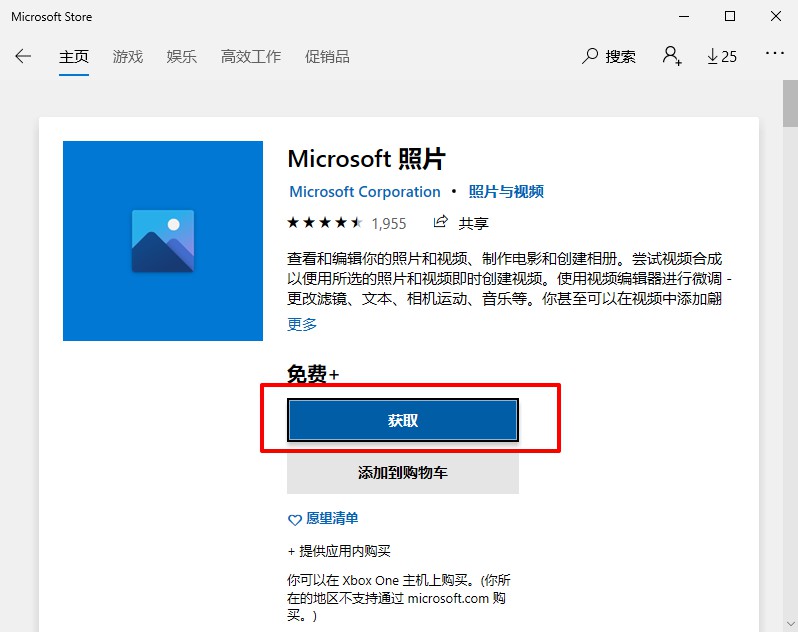
Task: Open the three-dot more options menu
Action: (775, 53)
